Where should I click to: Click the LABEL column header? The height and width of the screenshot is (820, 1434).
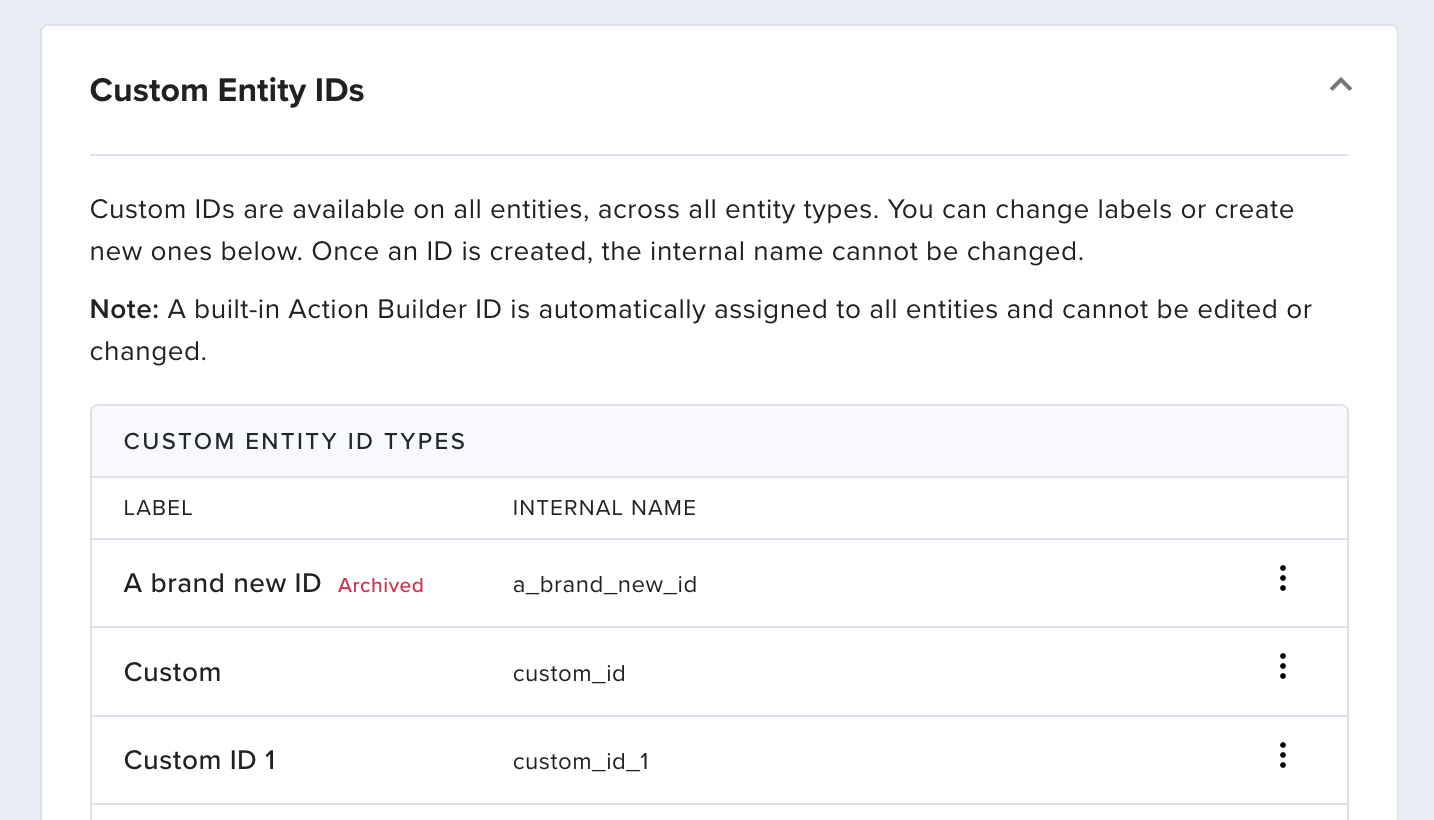tap(158, 508)
